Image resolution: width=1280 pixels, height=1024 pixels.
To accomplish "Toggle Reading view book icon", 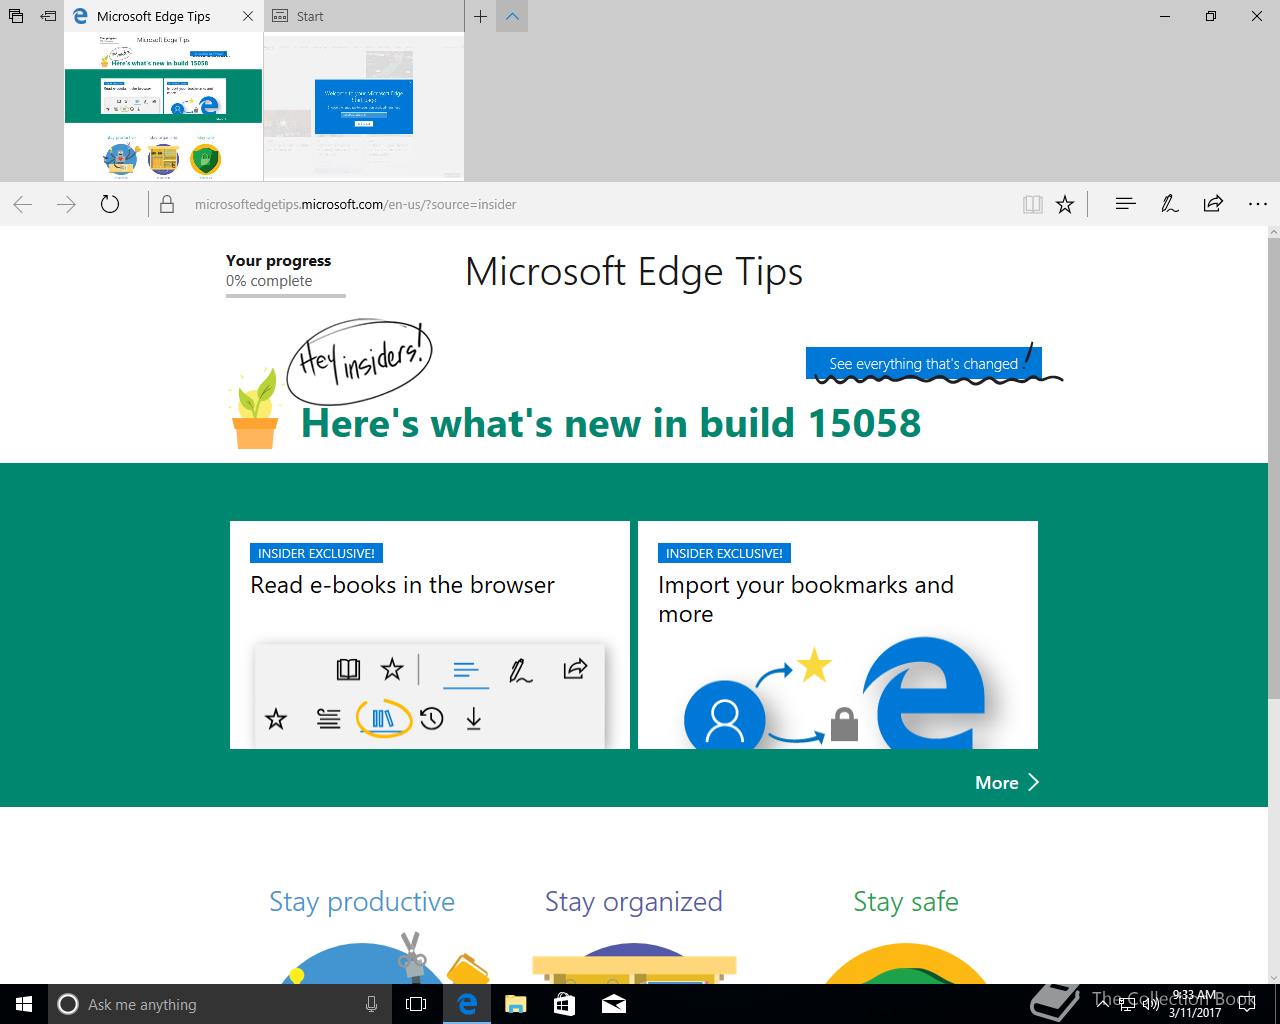I will [1033, 204].
